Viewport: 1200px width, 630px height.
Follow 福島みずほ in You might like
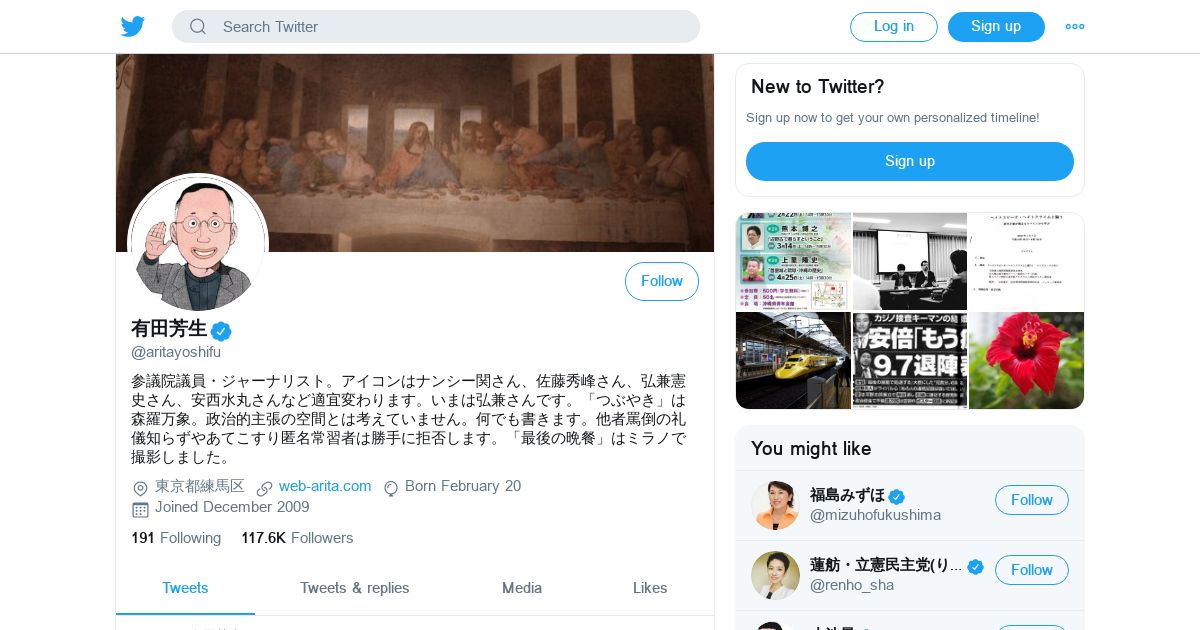click(1032, 500)
